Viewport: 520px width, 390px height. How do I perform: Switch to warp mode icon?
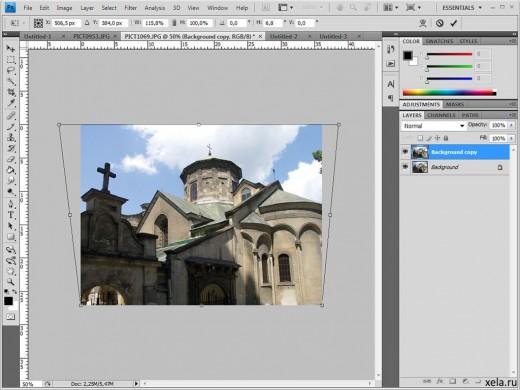(423, 23)
